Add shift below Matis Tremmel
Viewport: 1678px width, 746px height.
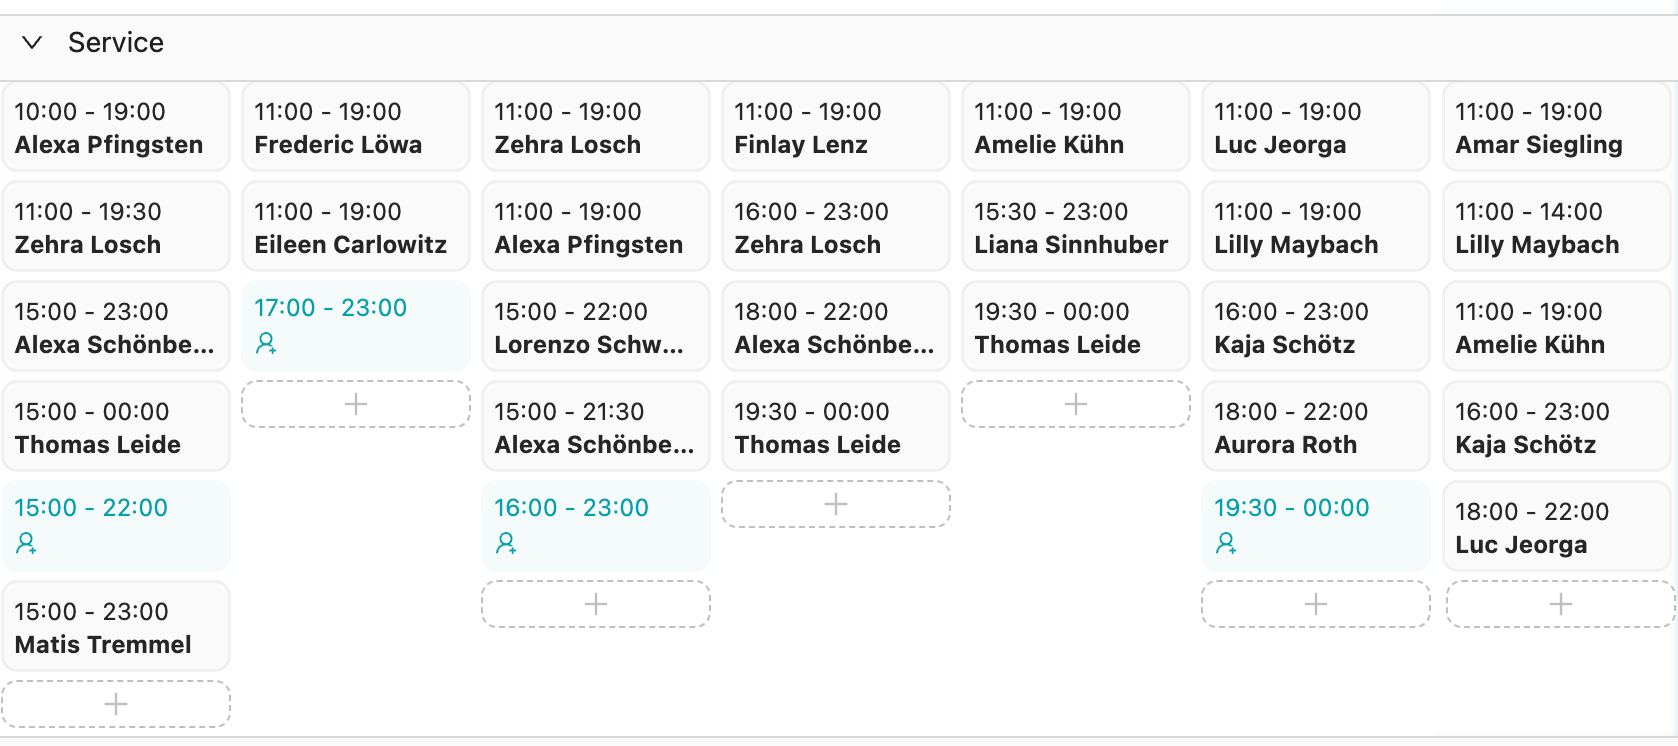pyautogui.click(x=116, y=704)
